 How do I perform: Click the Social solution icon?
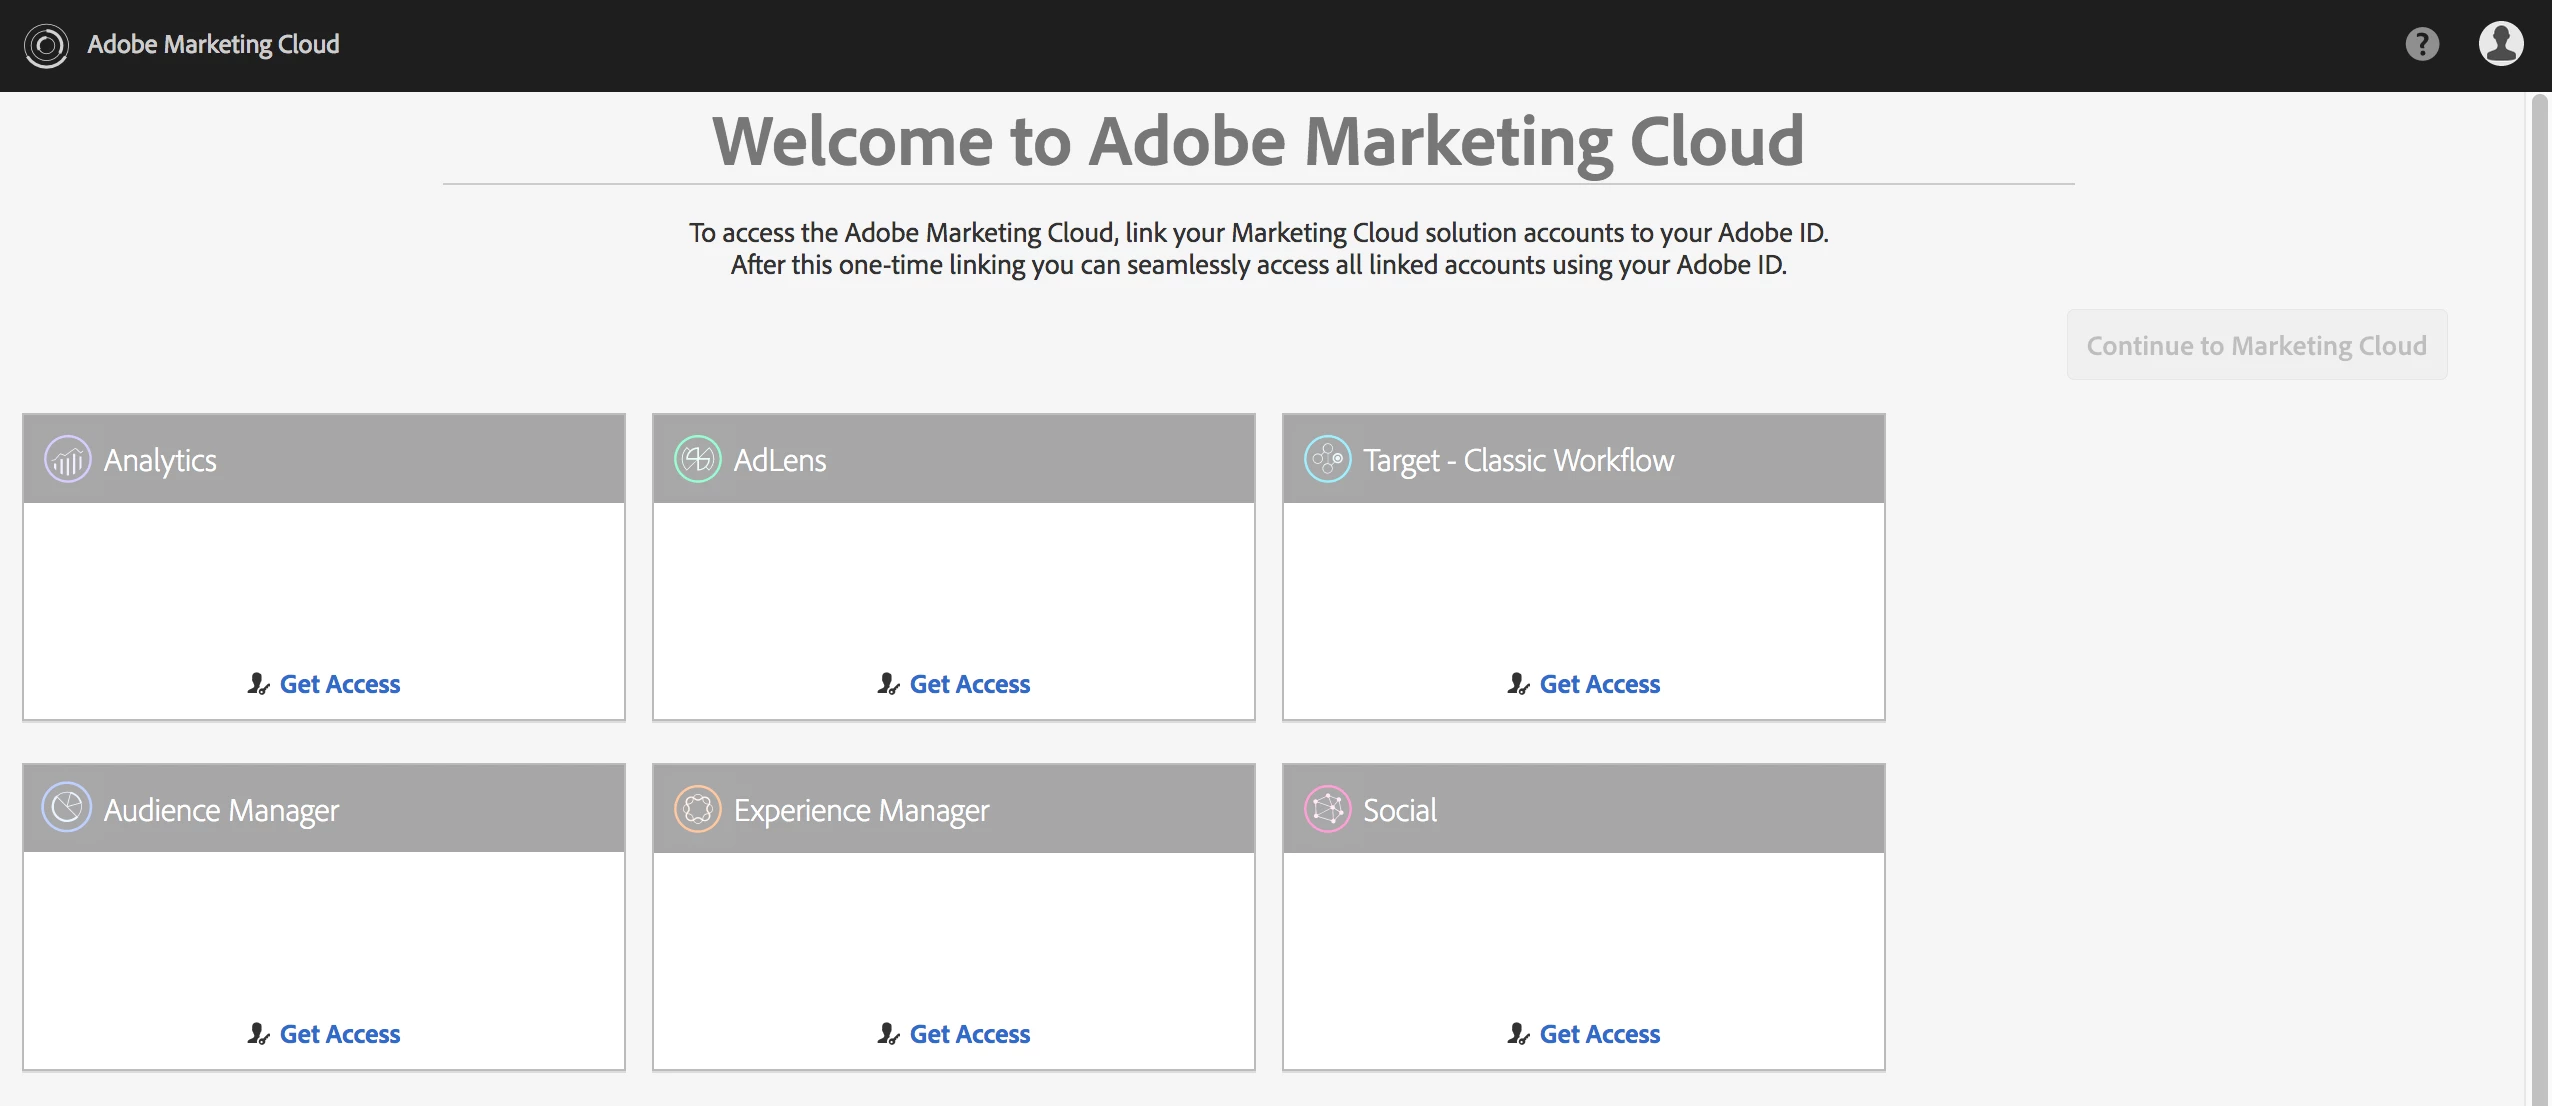[x=1327, y=809]
